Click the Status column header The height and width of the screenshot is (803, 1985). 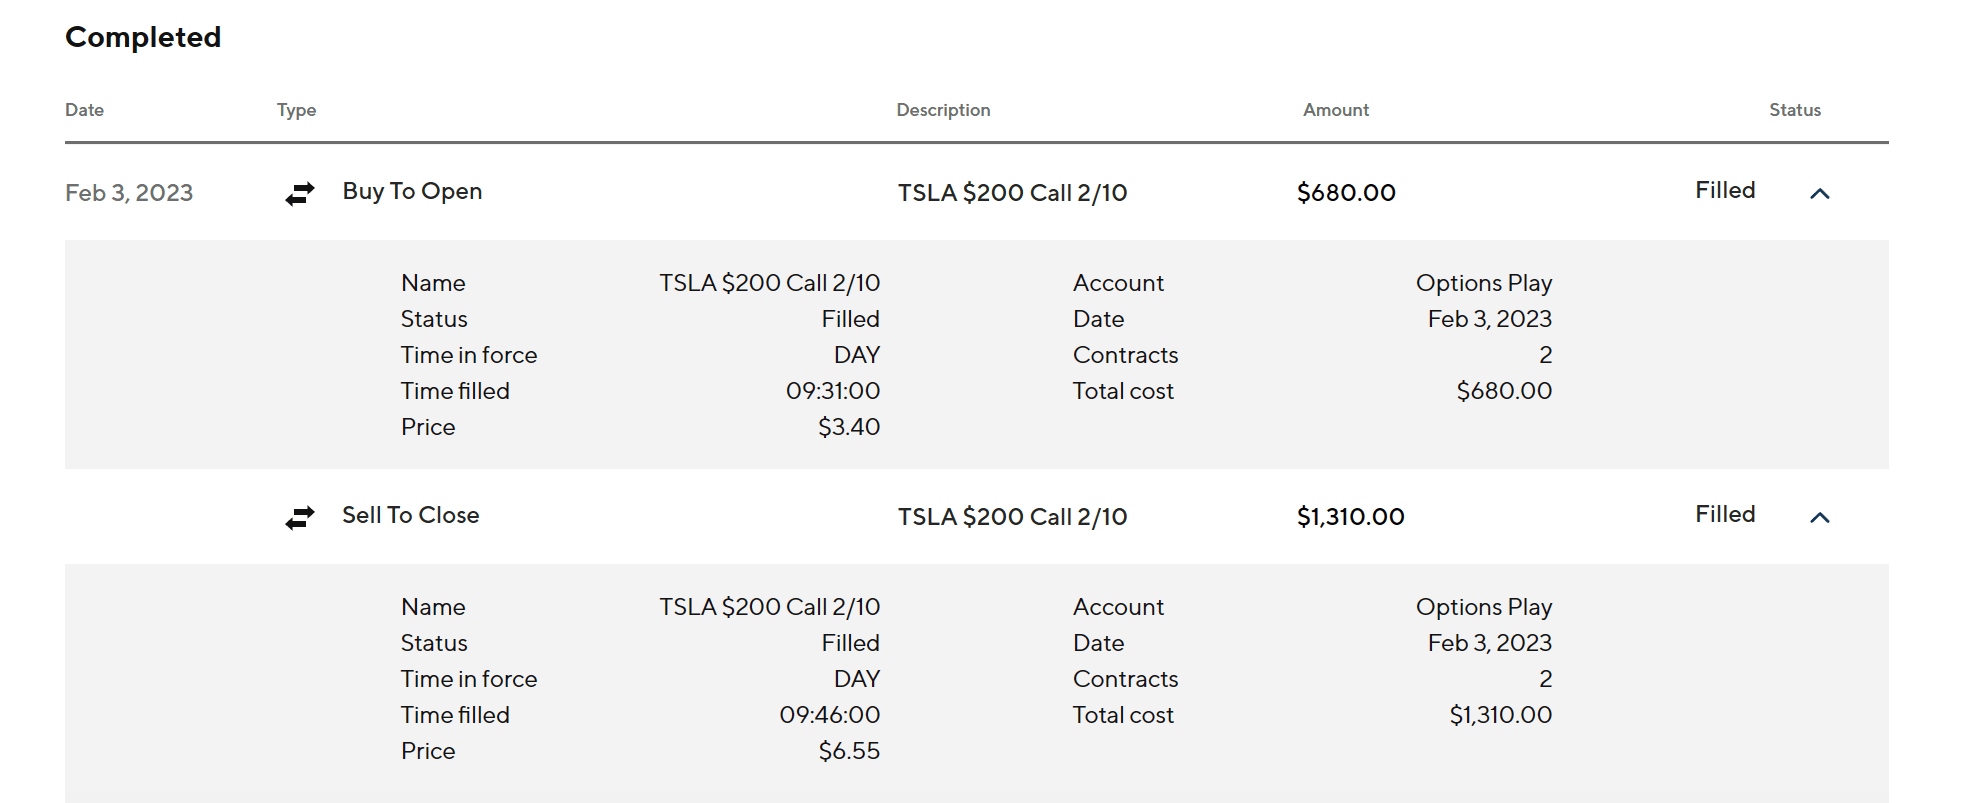coord(1794,110)
